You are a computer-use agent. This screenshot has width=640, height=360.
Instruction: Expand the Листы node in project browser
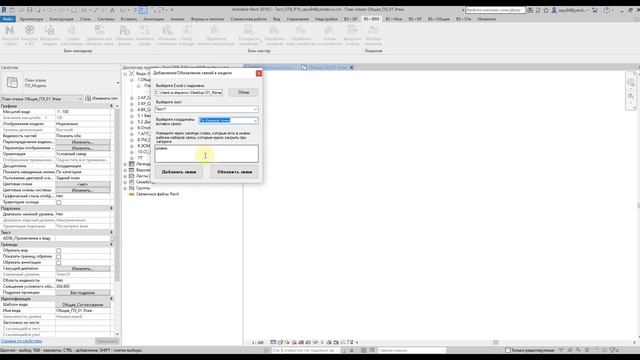[x=125, y=176]
